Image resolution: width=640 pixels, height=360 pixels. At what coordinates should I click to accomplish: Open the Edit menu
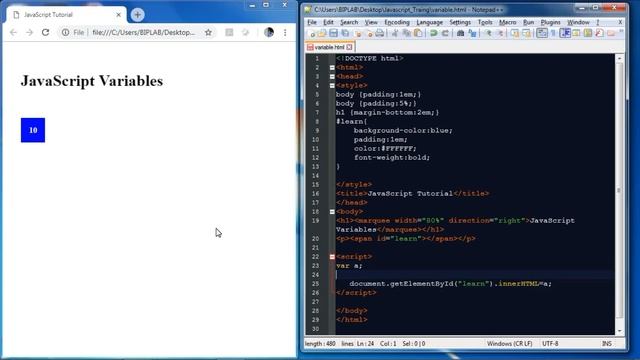[x=328, y=22]
